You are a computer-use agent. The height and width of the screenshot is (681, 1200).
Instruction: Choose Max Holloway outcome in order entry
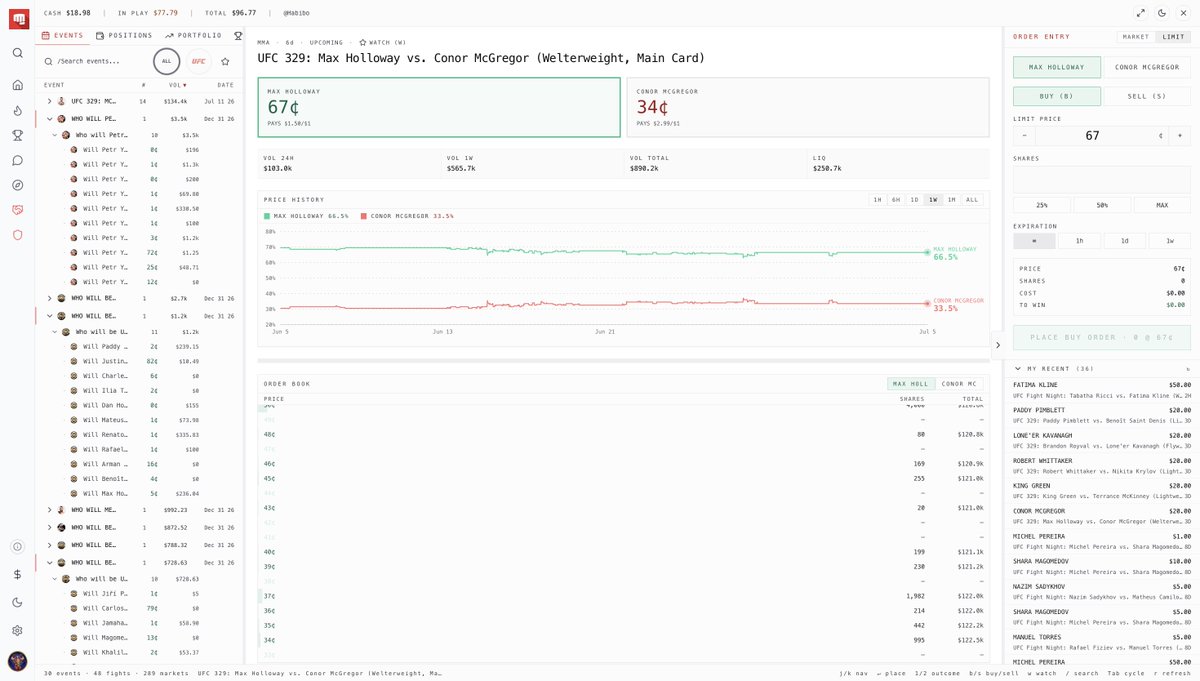pyautogui.click(x=1057, y=67)
